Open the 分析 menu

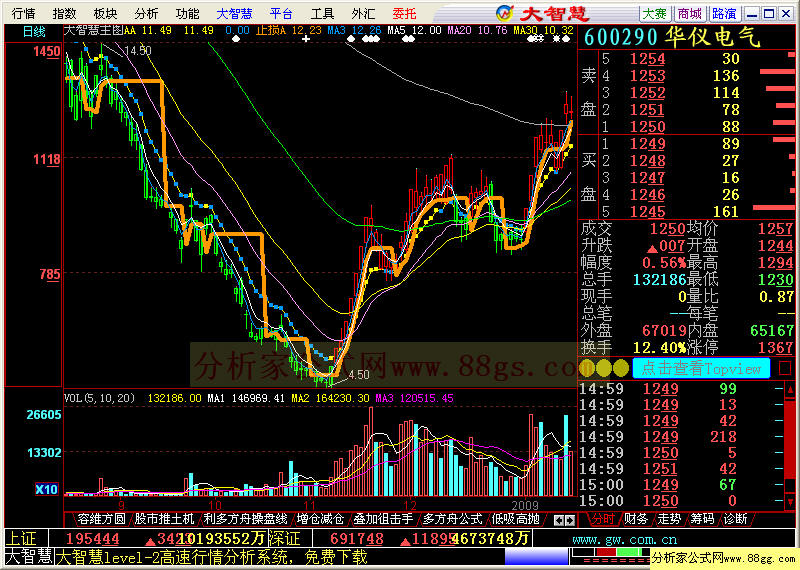(146, 14)
